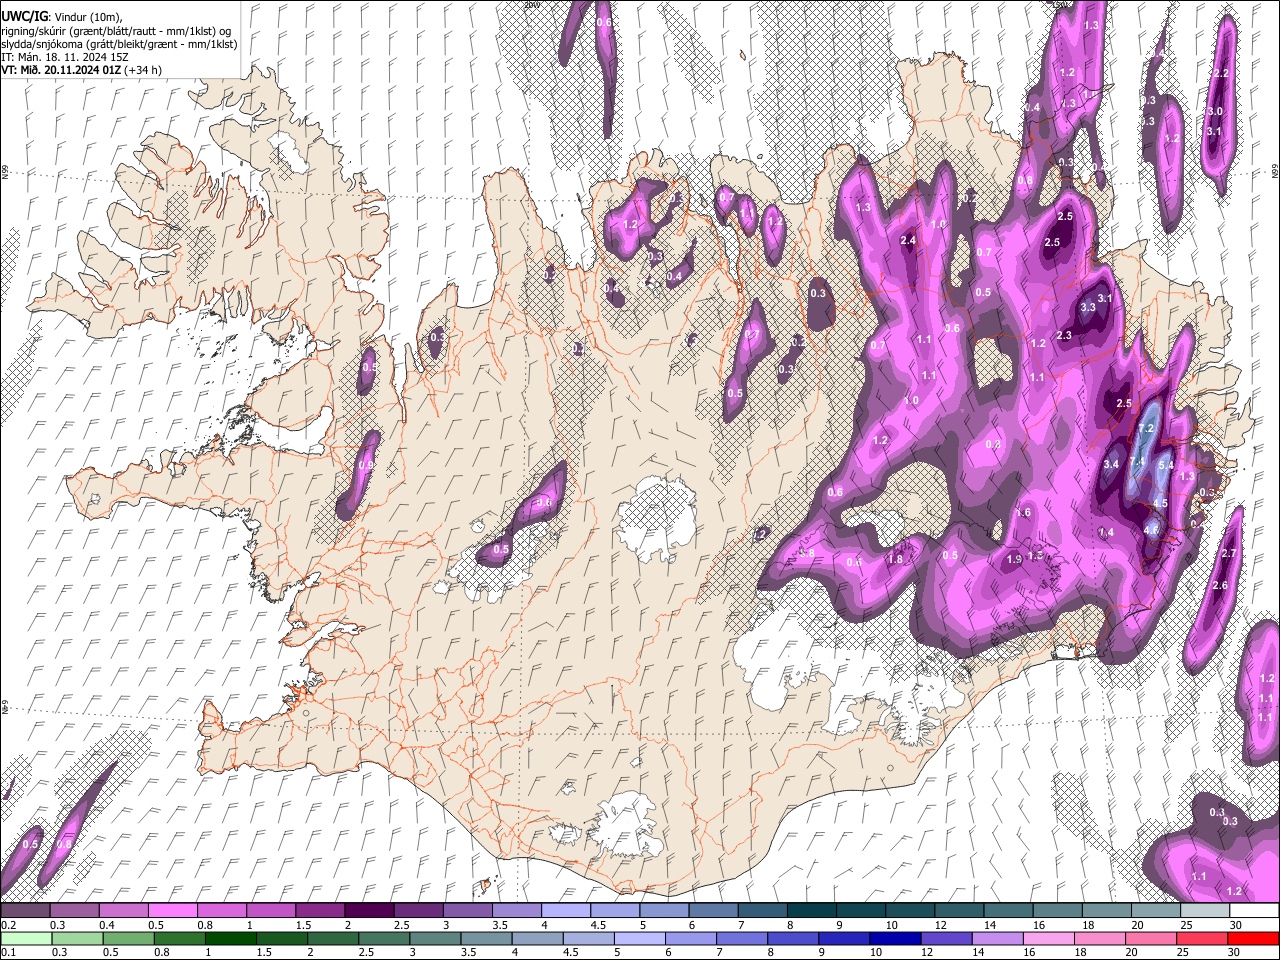Click the 0.9 value in western Iceland
1280x960 pixels.
click(366, 466)
